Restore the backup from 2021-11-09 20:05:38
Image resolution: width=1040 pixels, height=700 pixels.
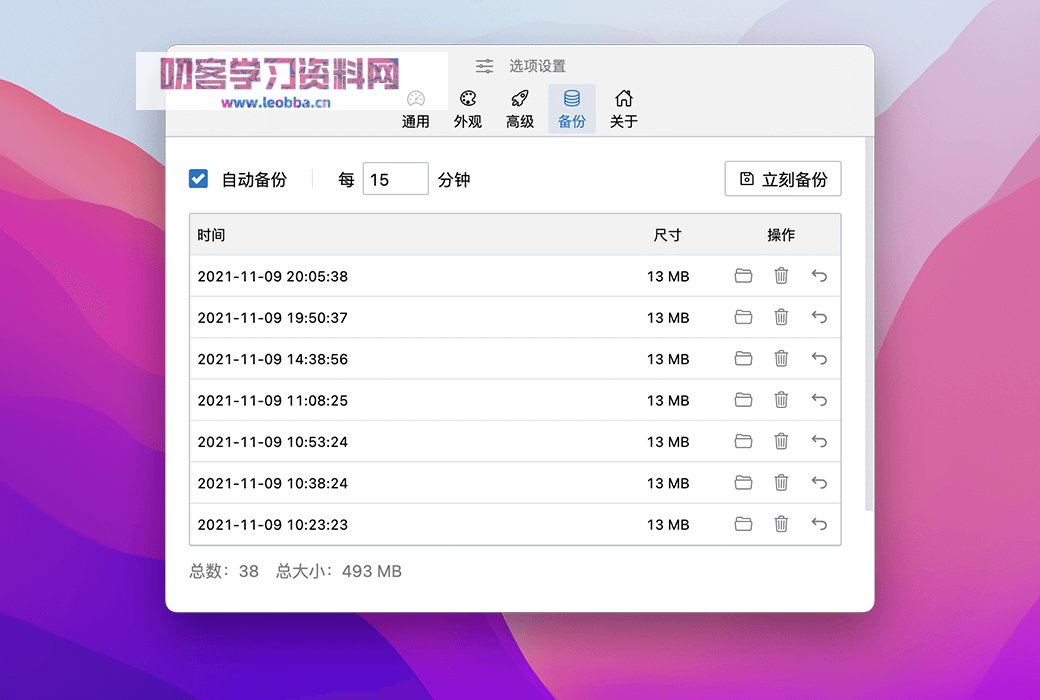tap(819, 276)
